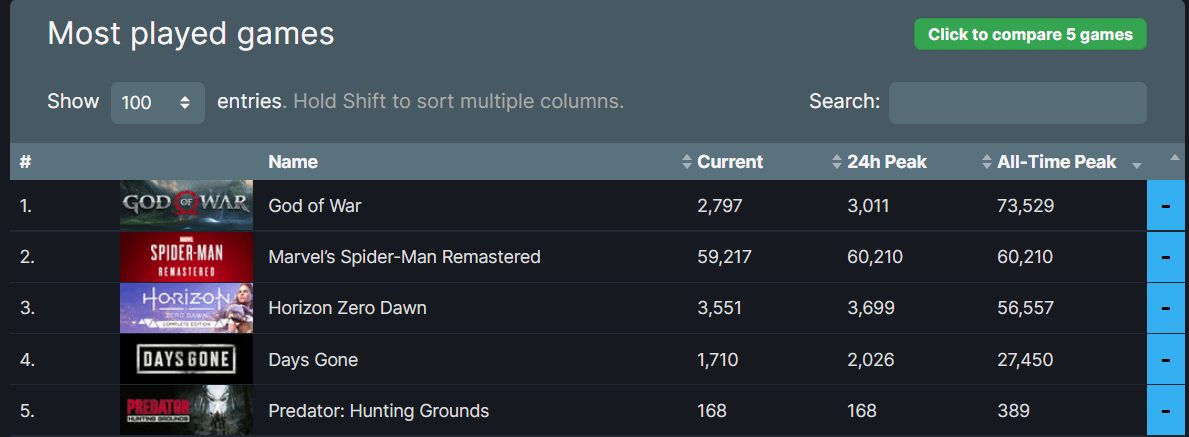Open the God of War game link
The width and height of the screenshot is (1189, 437).
pyautogui.click(x=315, y=205)
